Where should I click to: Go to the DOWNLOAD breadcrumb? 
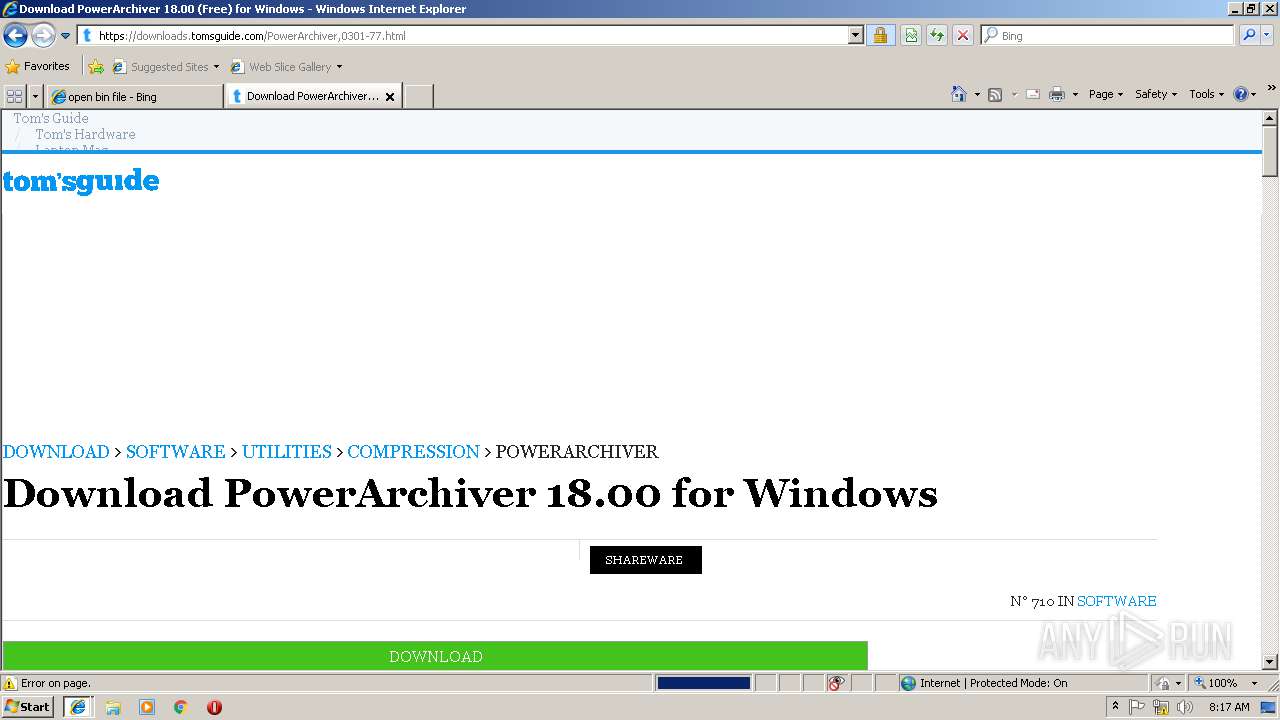[56, 452]
